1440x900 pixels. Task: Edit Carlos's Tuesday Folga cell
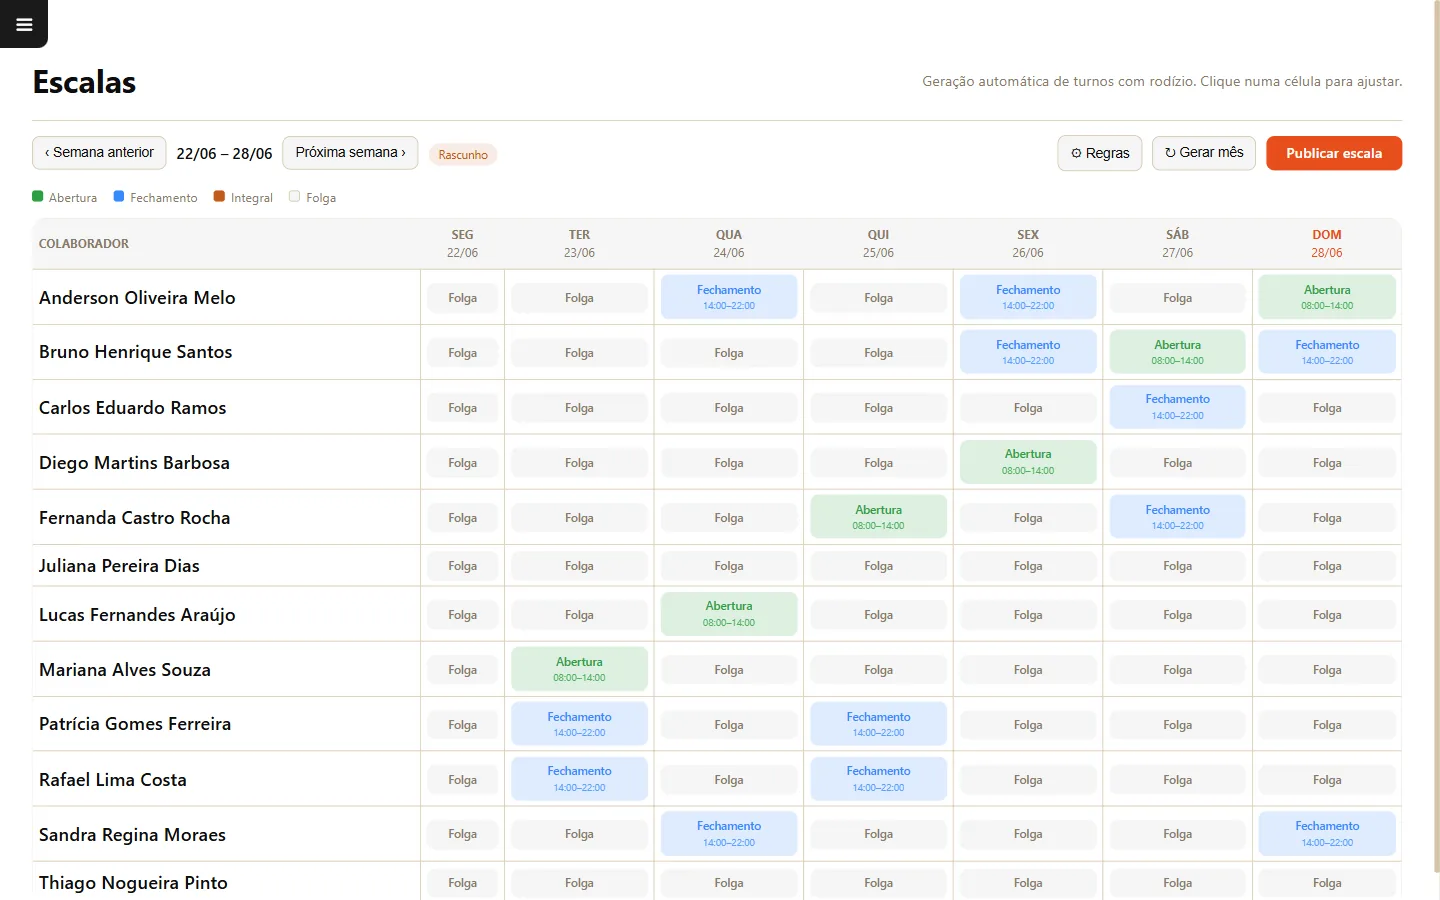click(x=579, y=408)
